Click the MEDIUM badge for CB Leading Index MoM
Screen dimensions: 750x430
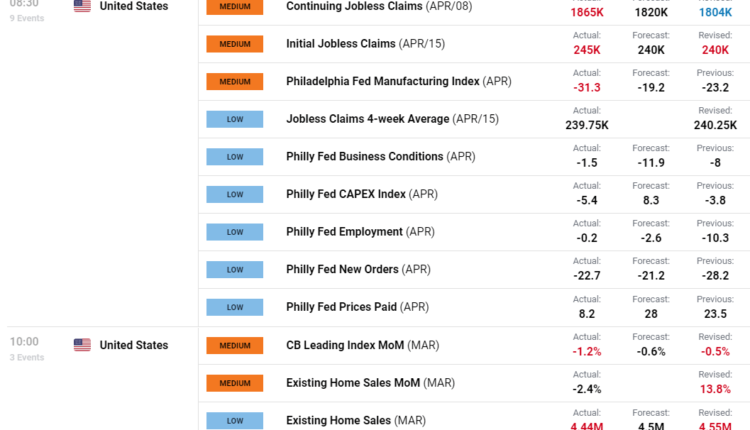(x=234, y=345)
